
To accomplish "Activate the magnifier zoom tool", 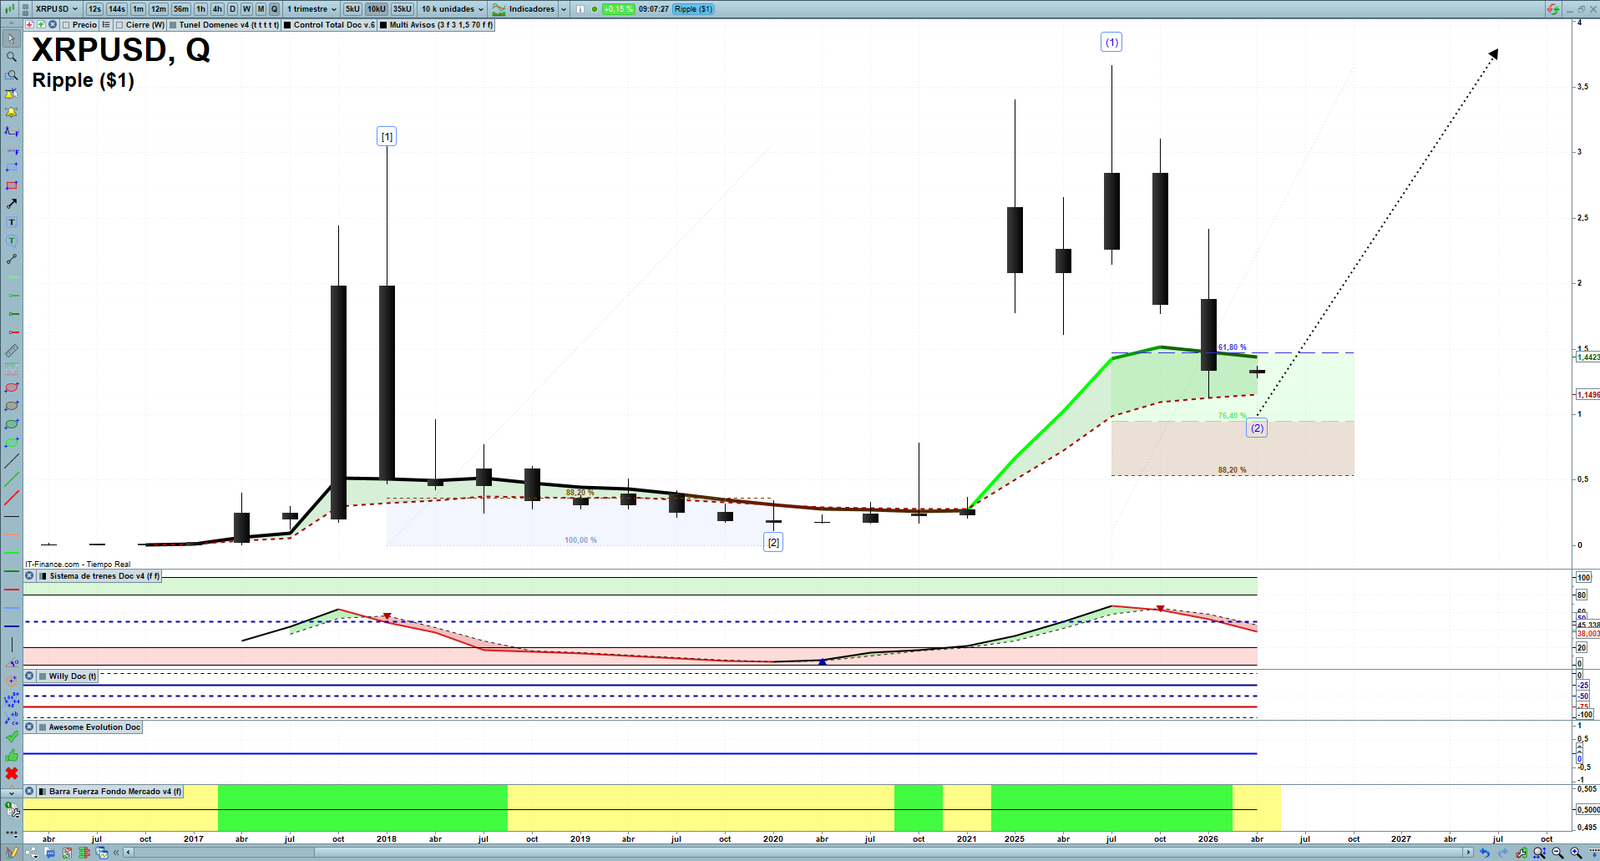I will tap(11, 57).
